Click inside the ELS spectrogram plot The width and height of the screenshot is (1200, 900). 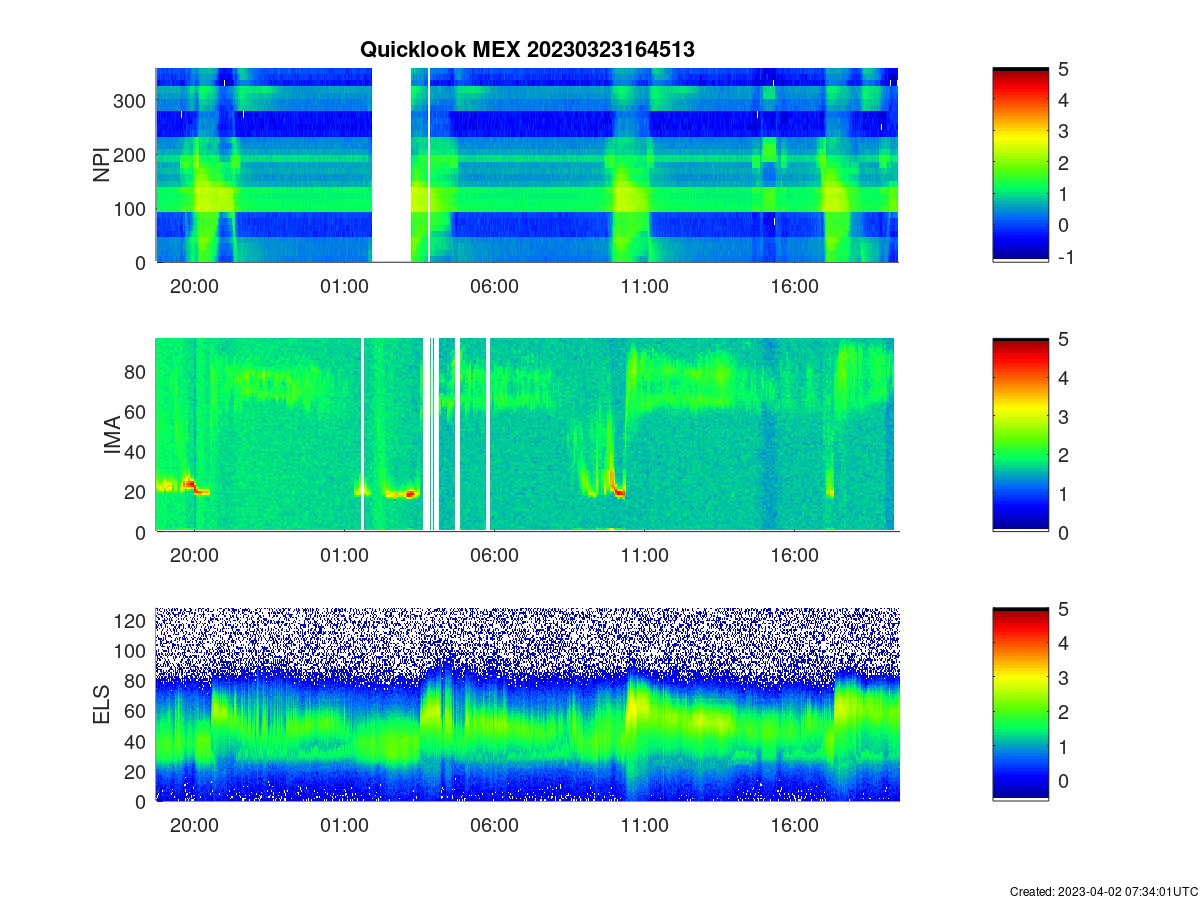tap(527, 704)
